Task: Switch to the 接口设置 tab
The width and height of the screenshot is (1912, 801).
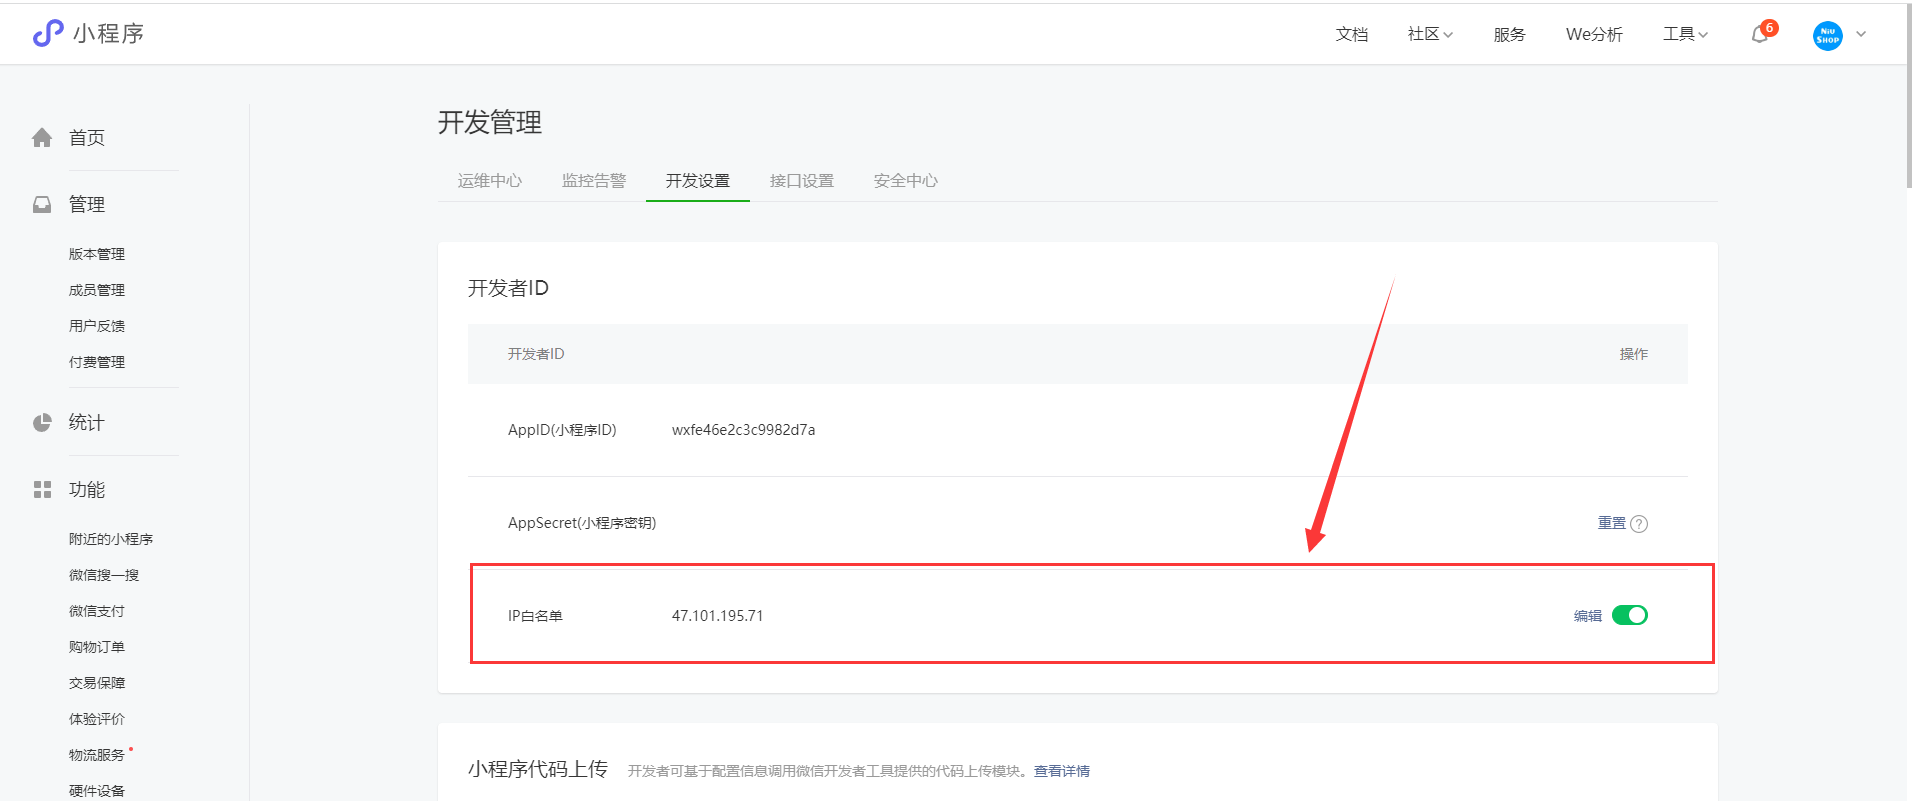Action: click(802, 181)
